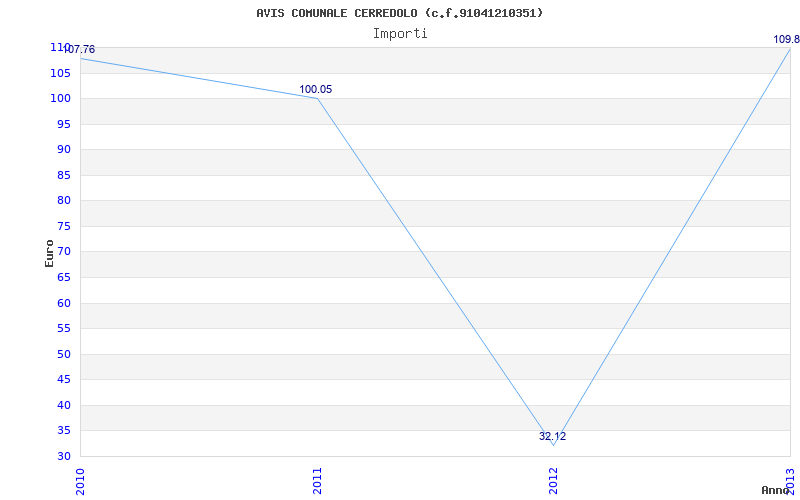Click the y-axis value 105

coord(60,73)
